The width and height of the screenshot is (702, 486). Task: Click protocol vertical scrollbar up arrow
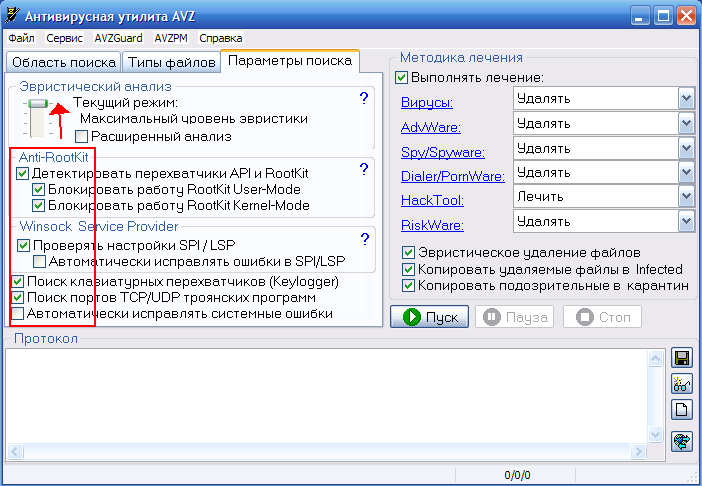[x=655, y=358]
